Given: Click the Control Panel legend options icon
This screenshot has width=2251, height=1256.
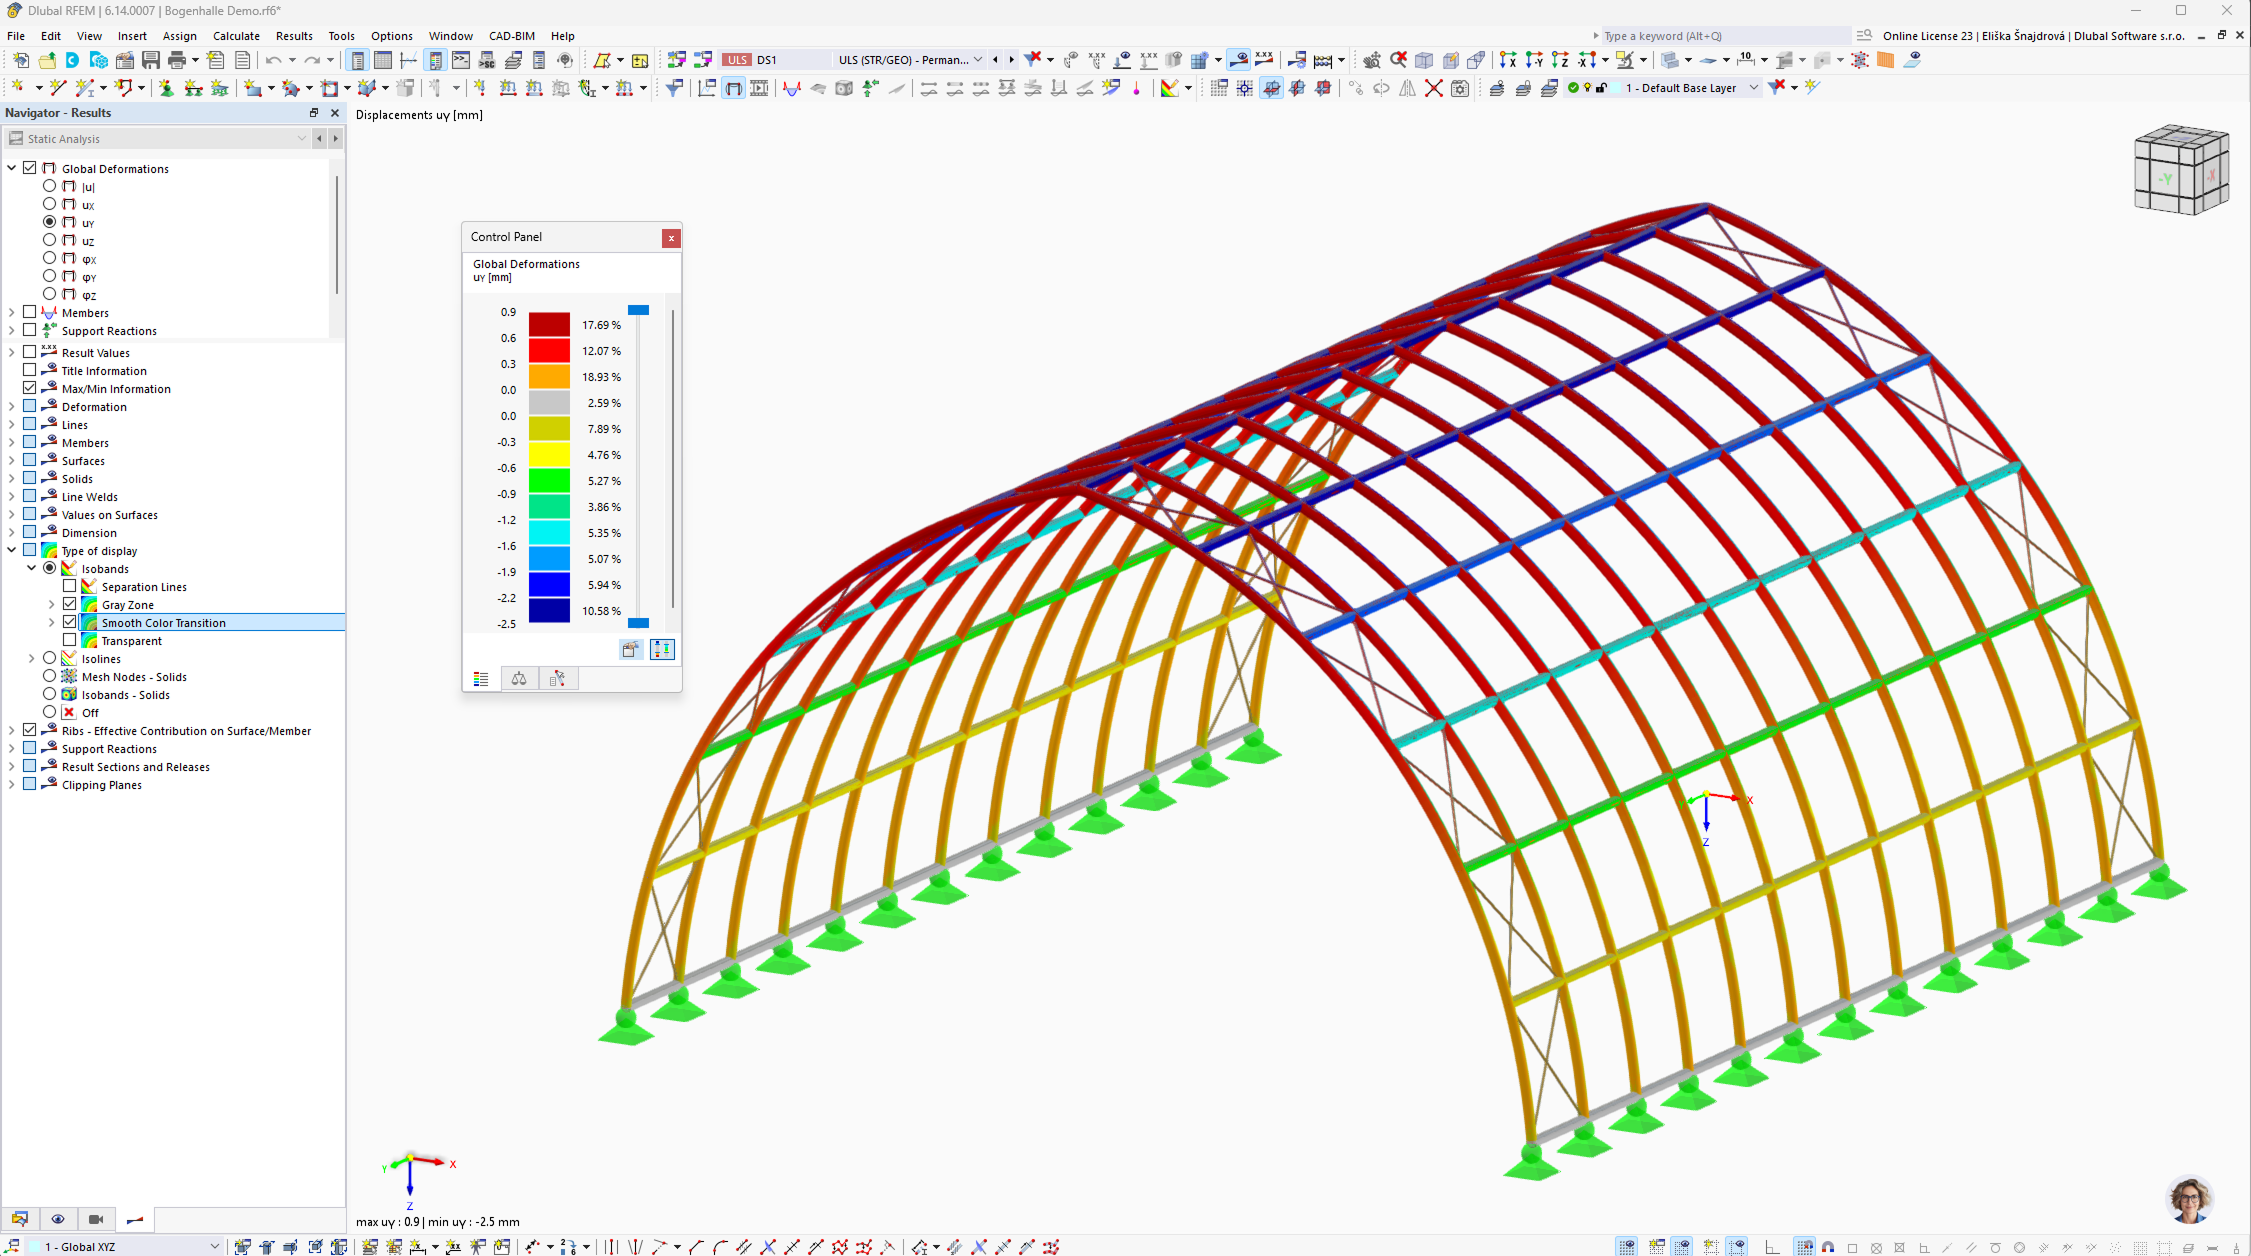Looking at the screenshot, I should pos(630,649).
